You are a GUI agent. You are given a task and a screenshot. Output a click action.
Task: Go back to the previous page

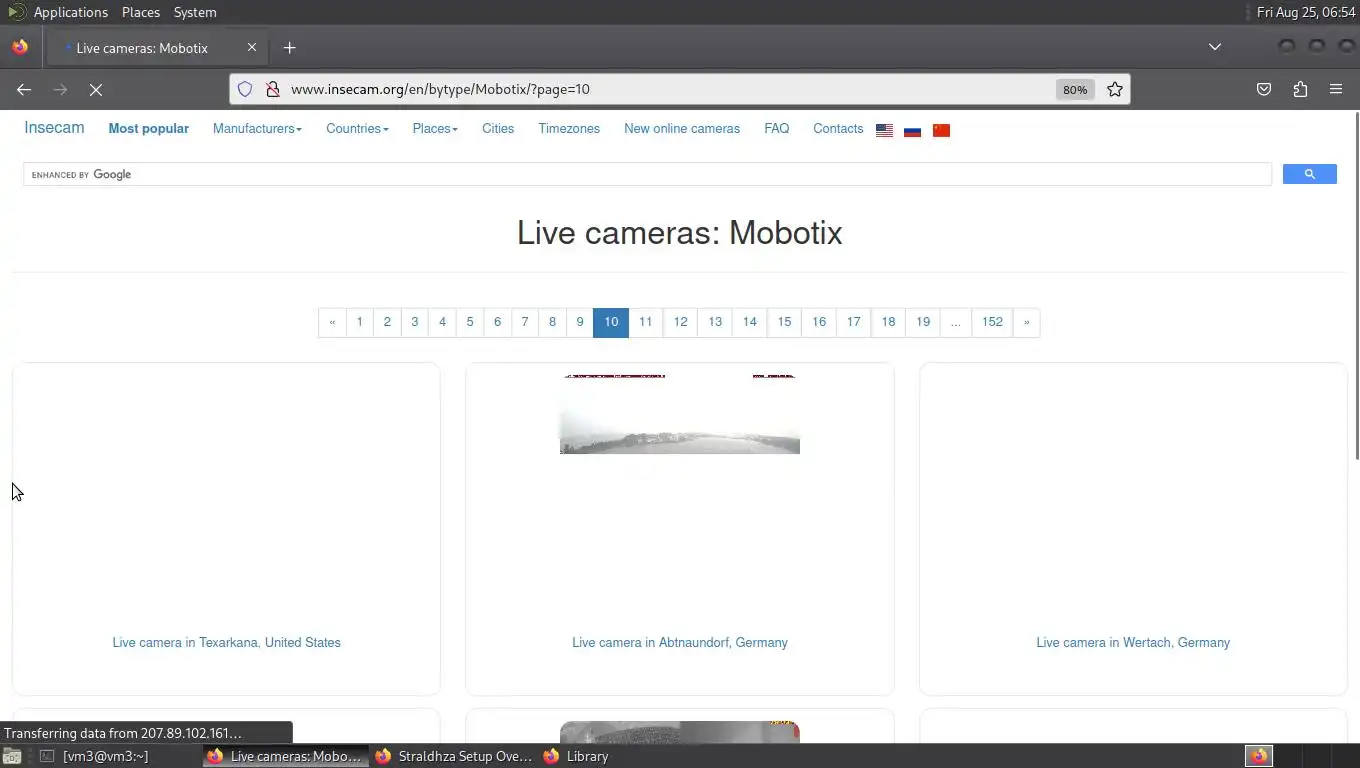click(x=24, y=89)
